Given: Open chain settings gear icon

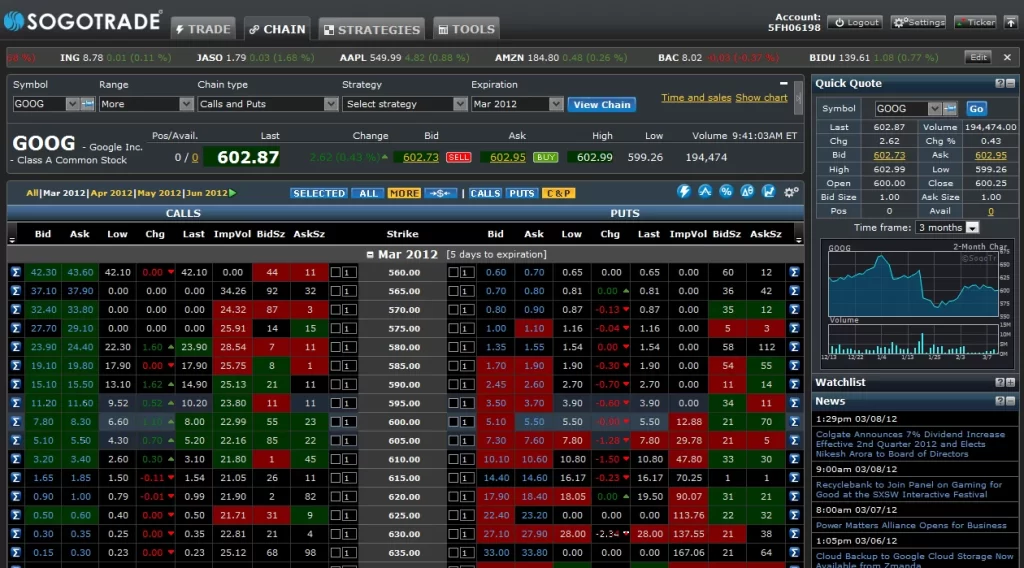Looking at the screenshot, I should click(791, 192).
